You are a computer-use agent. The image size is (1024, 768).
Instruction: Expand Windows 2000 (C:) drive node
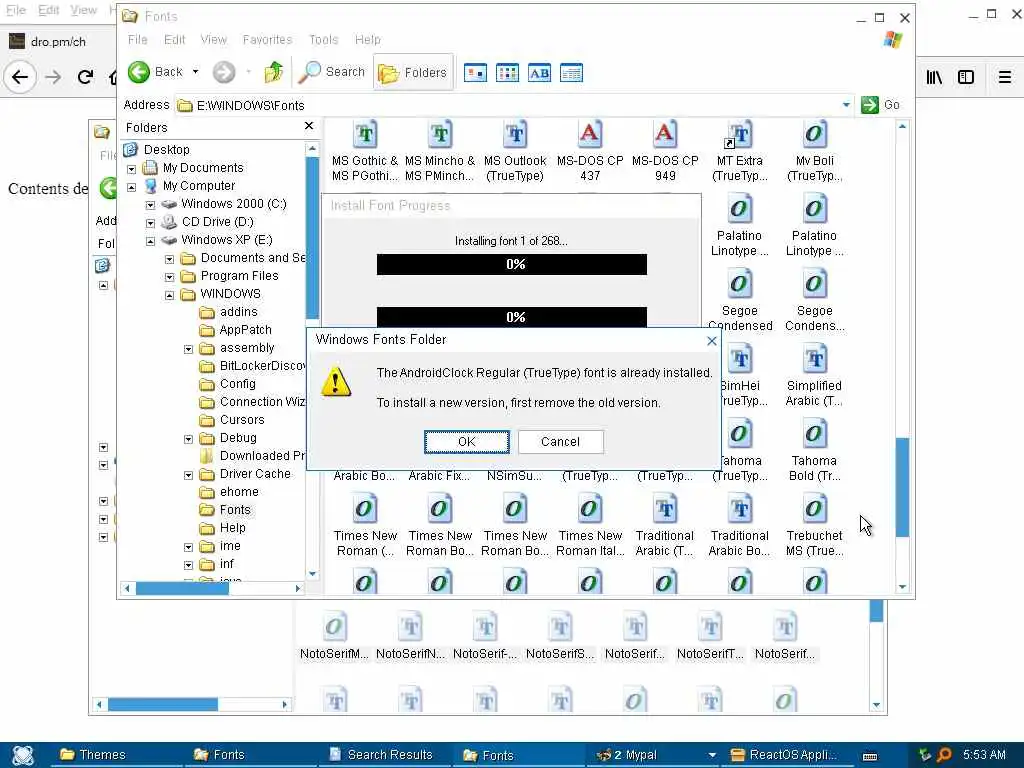pos(150,204)
